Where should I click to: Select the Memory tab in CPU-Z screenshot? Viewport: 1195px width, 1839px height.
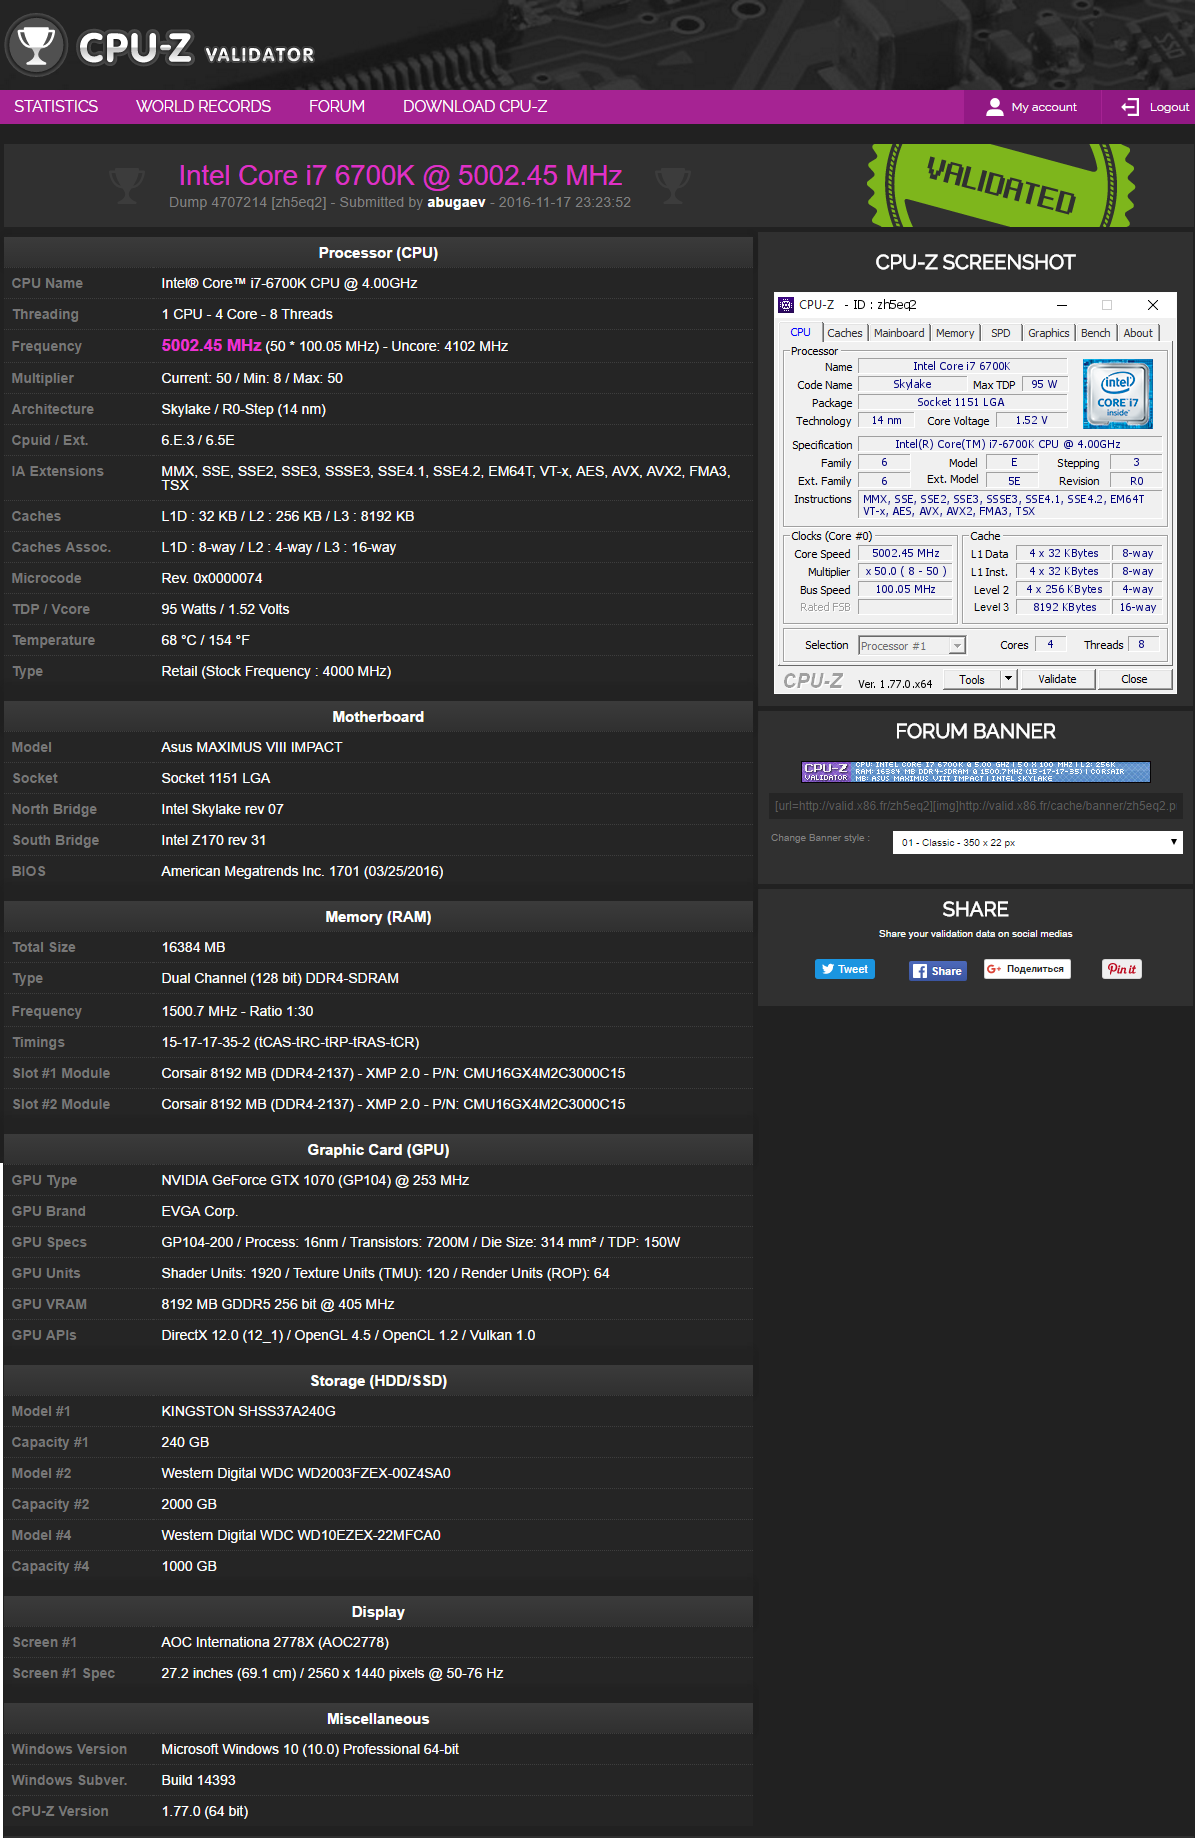(955, 333)
